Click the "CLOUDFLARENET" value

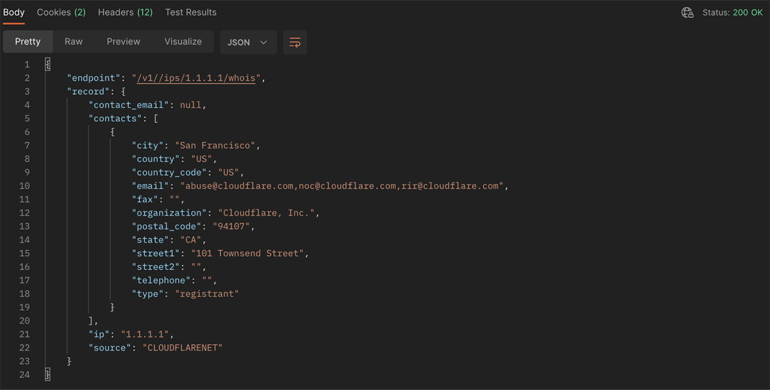tap(183, 347)
